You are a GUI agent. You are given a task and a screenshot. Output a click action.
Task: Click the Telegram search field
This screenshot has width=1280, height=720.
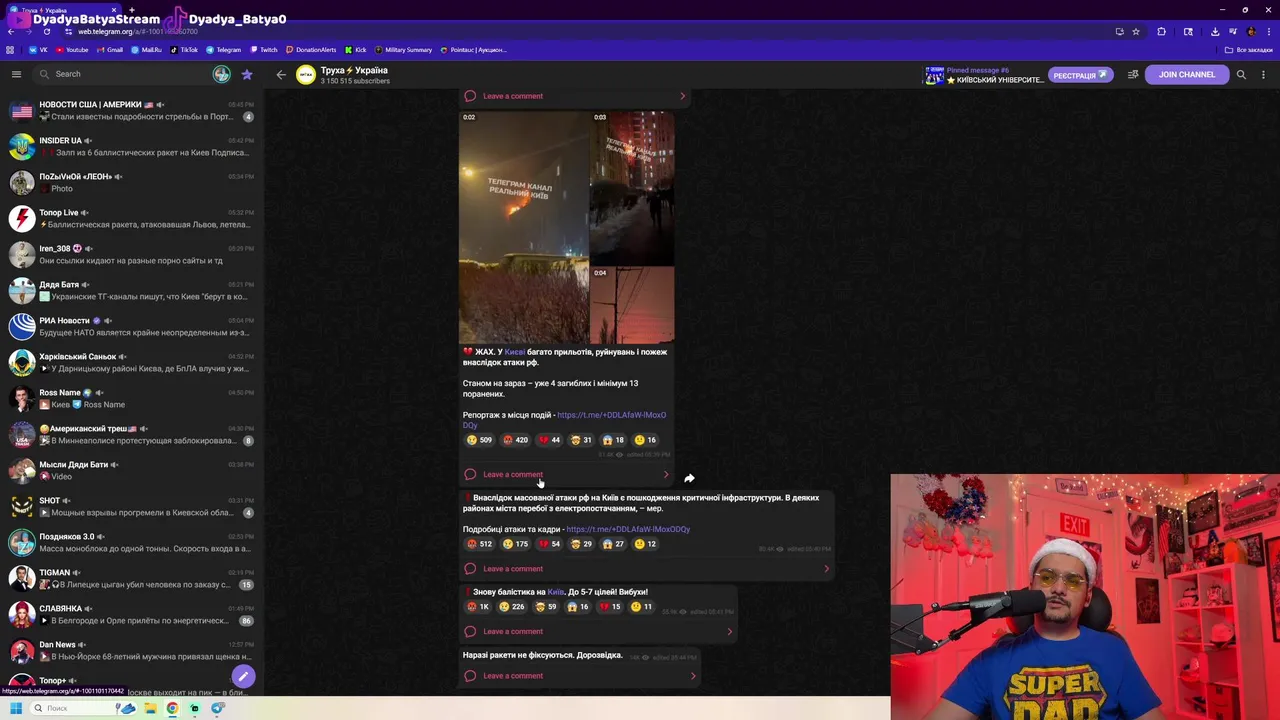pyautogui.click(x=130, y=74)
